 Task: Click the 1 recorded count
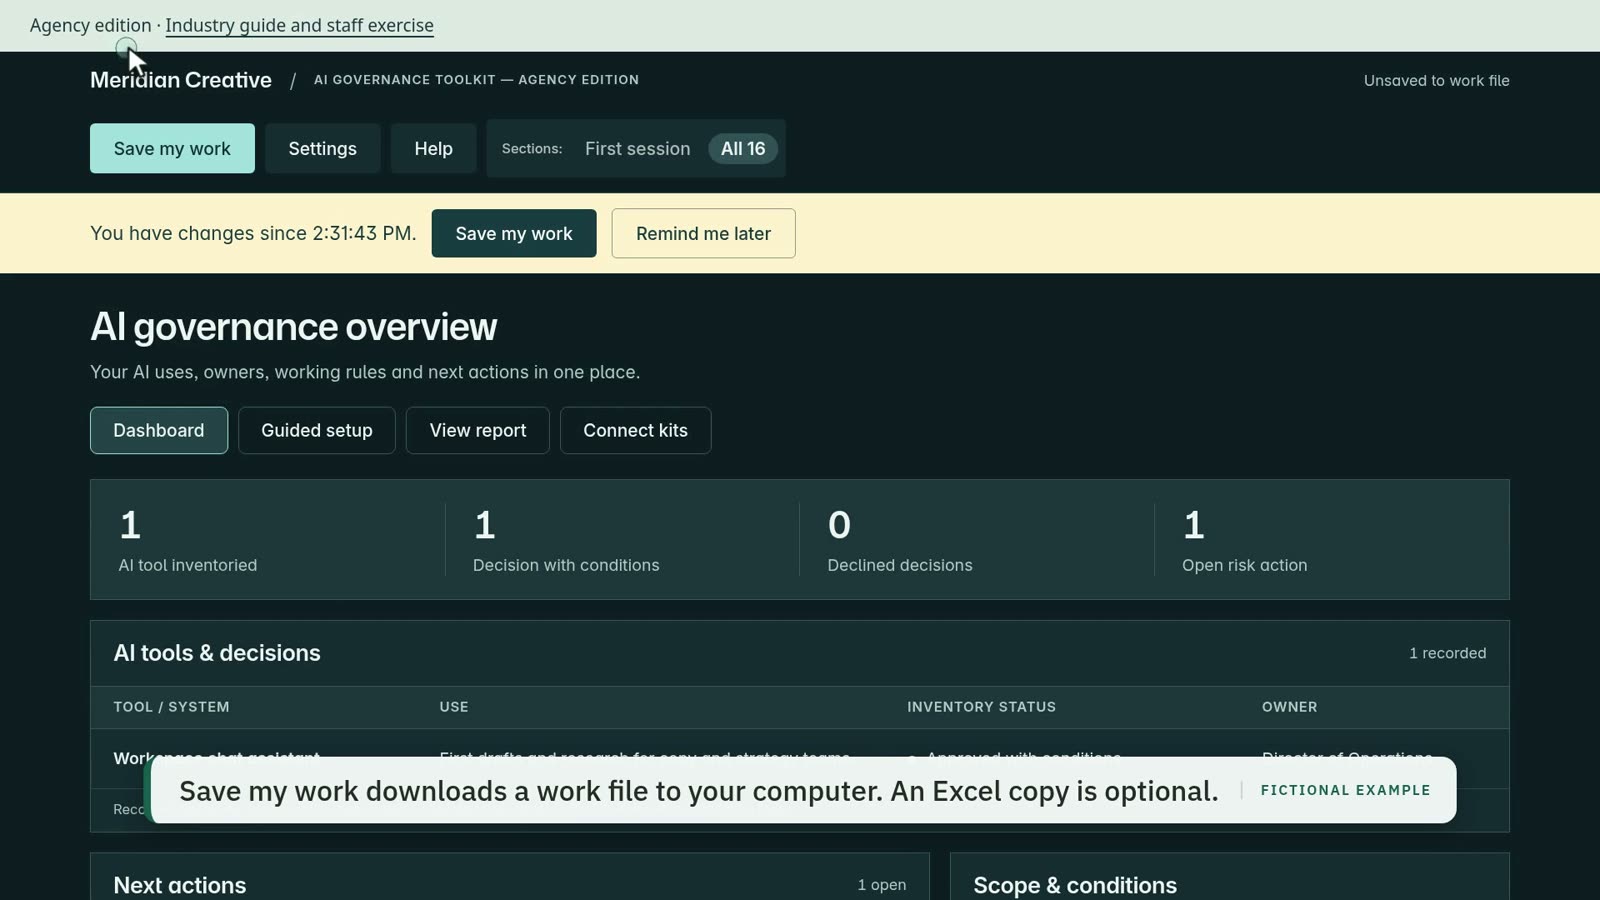tap(1447, 653)
